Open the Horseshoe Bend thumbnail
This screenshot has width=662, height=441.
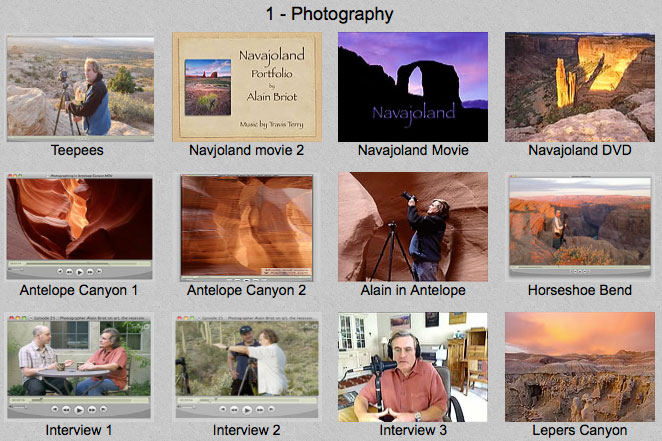(x=579, y=227)
